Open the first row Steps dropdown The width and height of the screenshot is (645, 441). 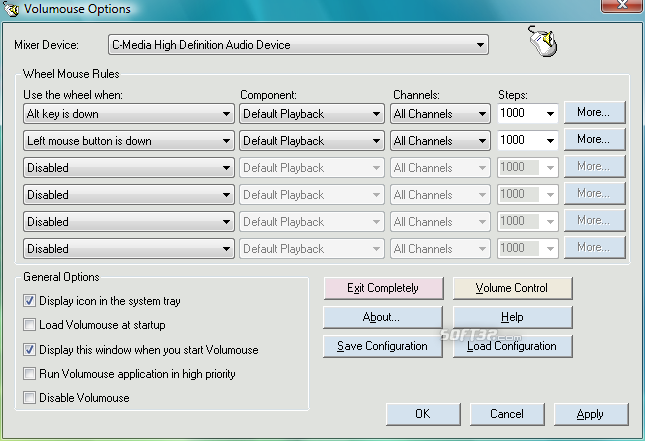point(550,114)
